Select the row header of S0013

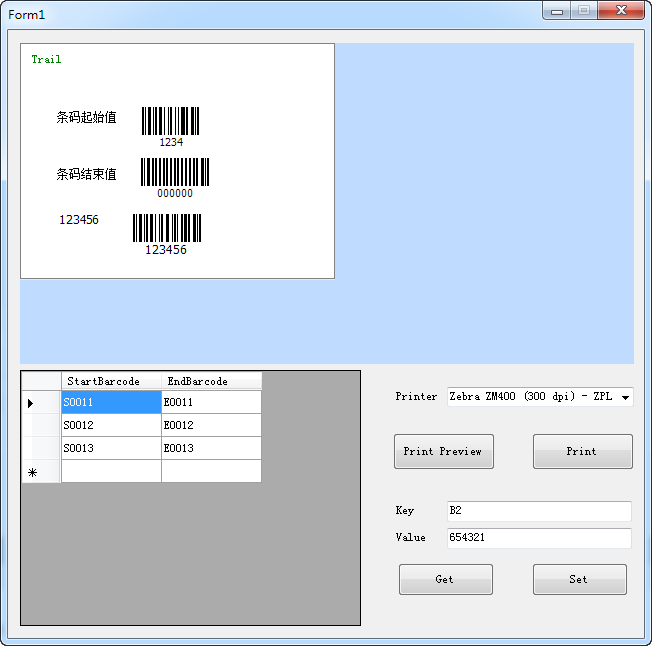[x=41, y=448]
